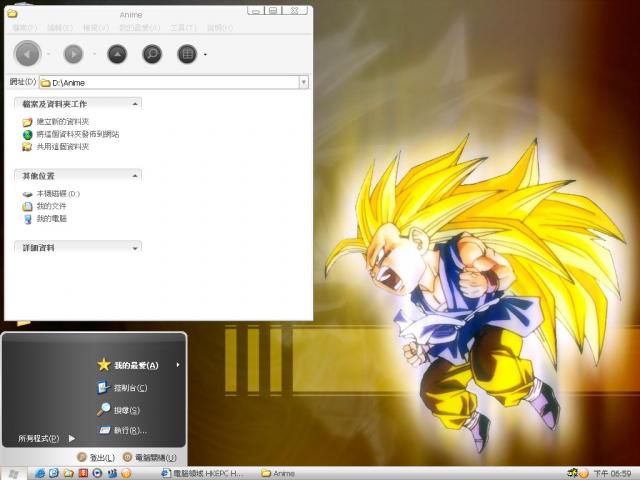The height and width of the screenshot is (480, 640).
Task: Click the Forward navigation button
Action: [73, 54]
